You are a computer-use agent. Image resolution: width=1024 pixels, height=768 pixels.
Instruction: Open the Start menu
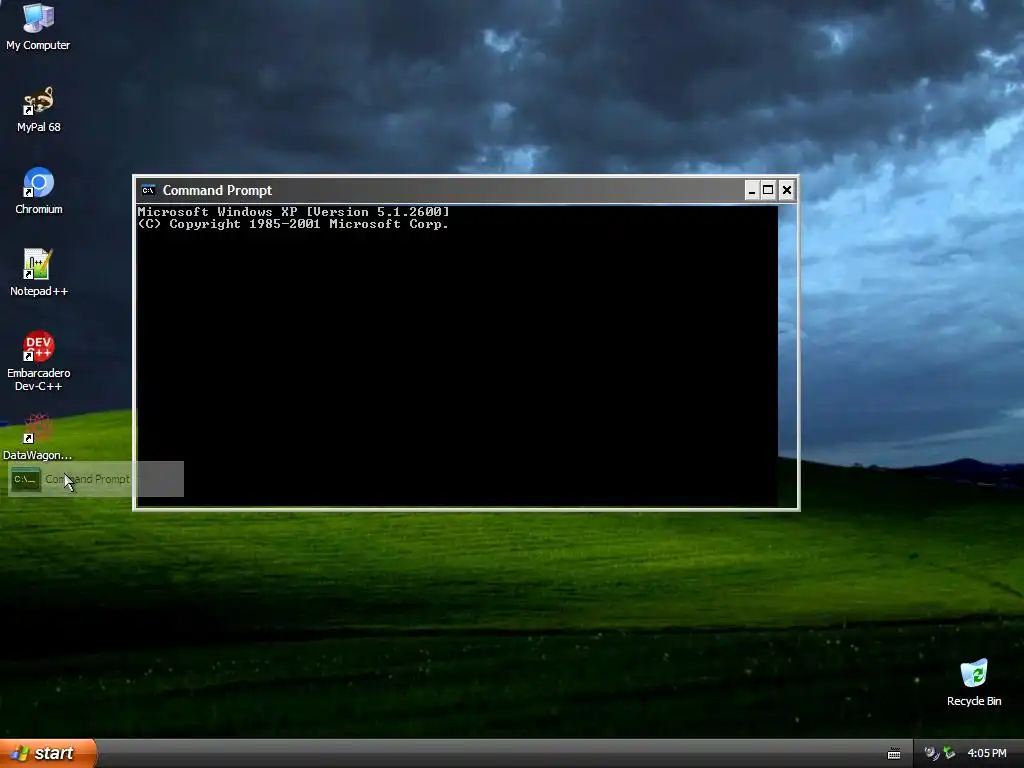[x=48, y=753]
